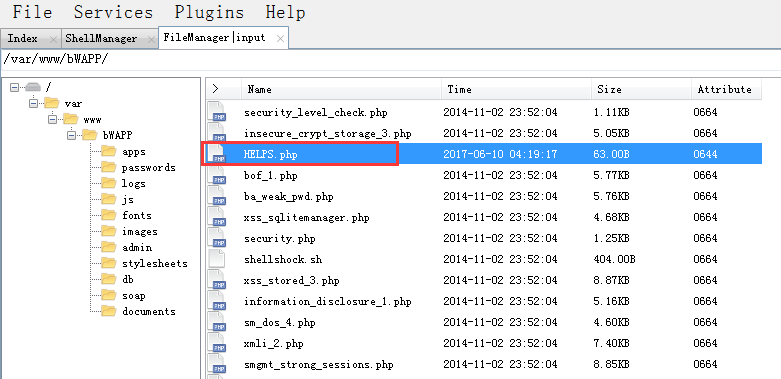781x379 pixels.
Task: Close the Index tab
Action: 53,39
